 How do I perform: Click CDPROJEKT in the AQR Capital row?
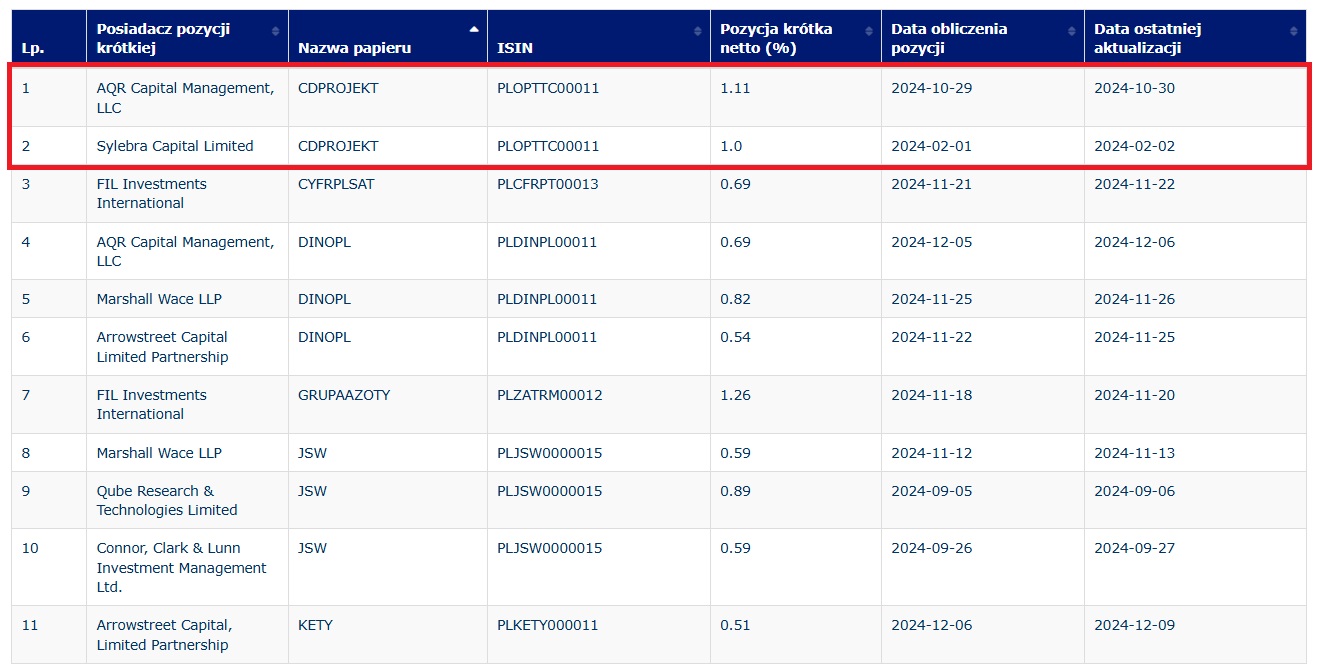338,88
